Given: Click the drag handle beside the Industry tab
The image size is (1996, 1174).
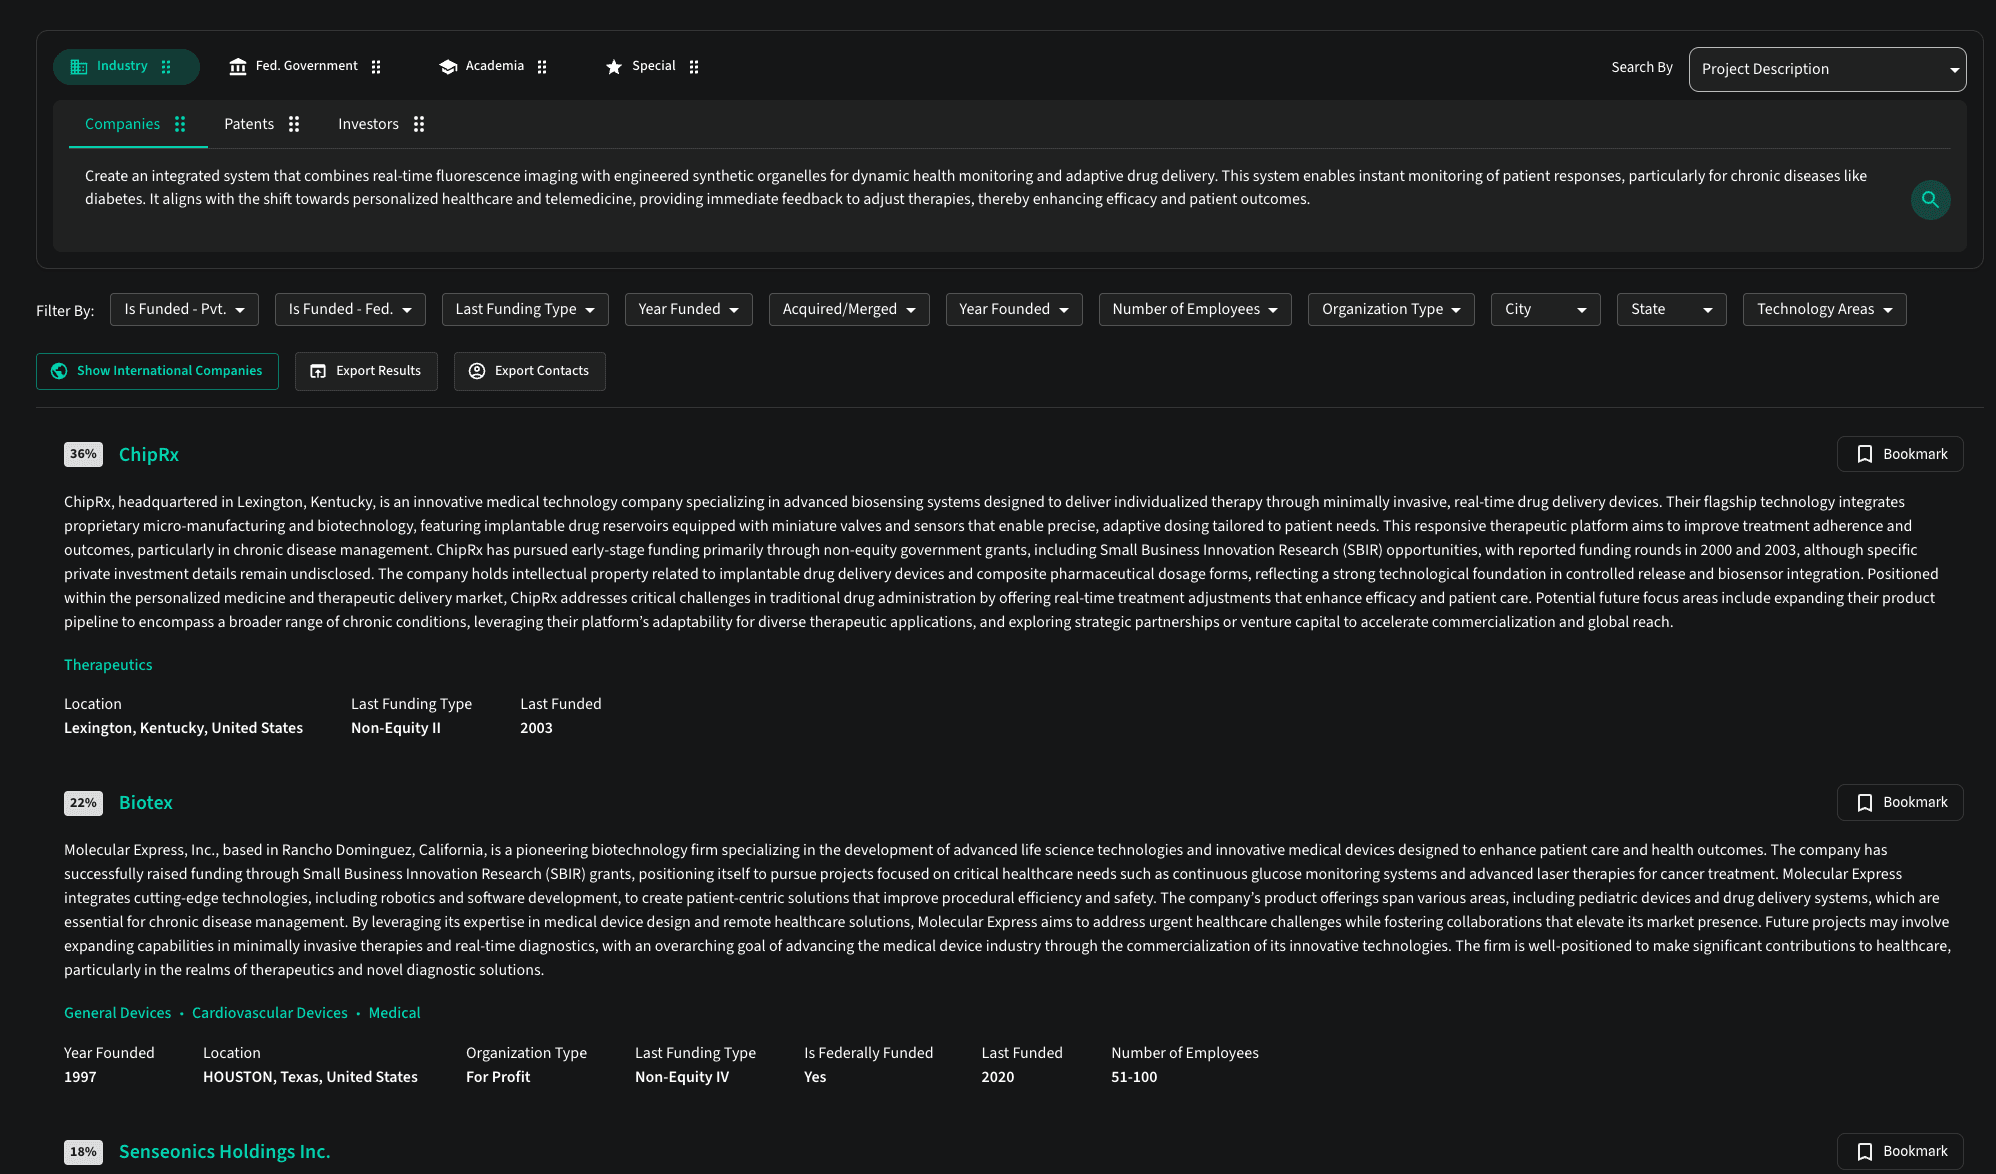Looking at the screenshot, I should pos(166,67).
